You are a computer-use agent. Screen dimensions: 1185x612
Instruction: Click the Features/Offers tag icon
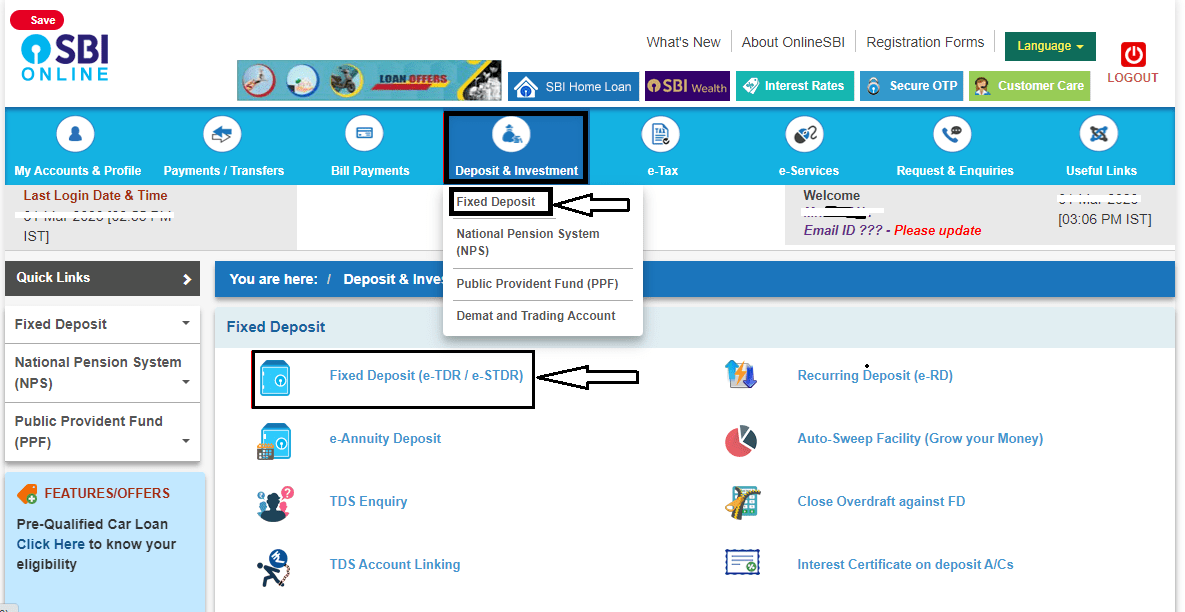click(x=27, y=493)
